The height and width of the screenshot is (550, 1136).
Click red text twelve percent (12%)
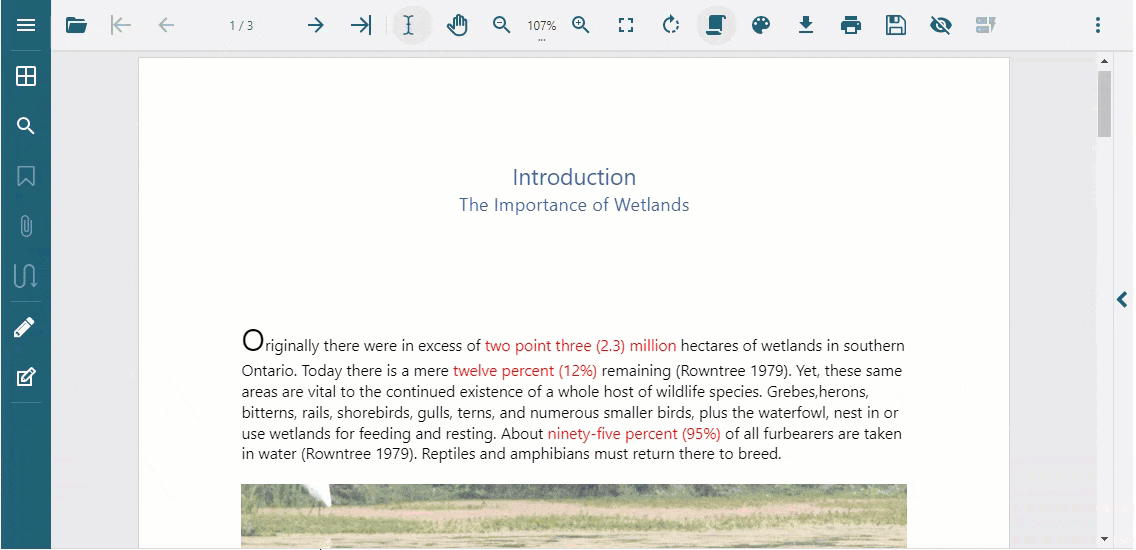point(525,371)
